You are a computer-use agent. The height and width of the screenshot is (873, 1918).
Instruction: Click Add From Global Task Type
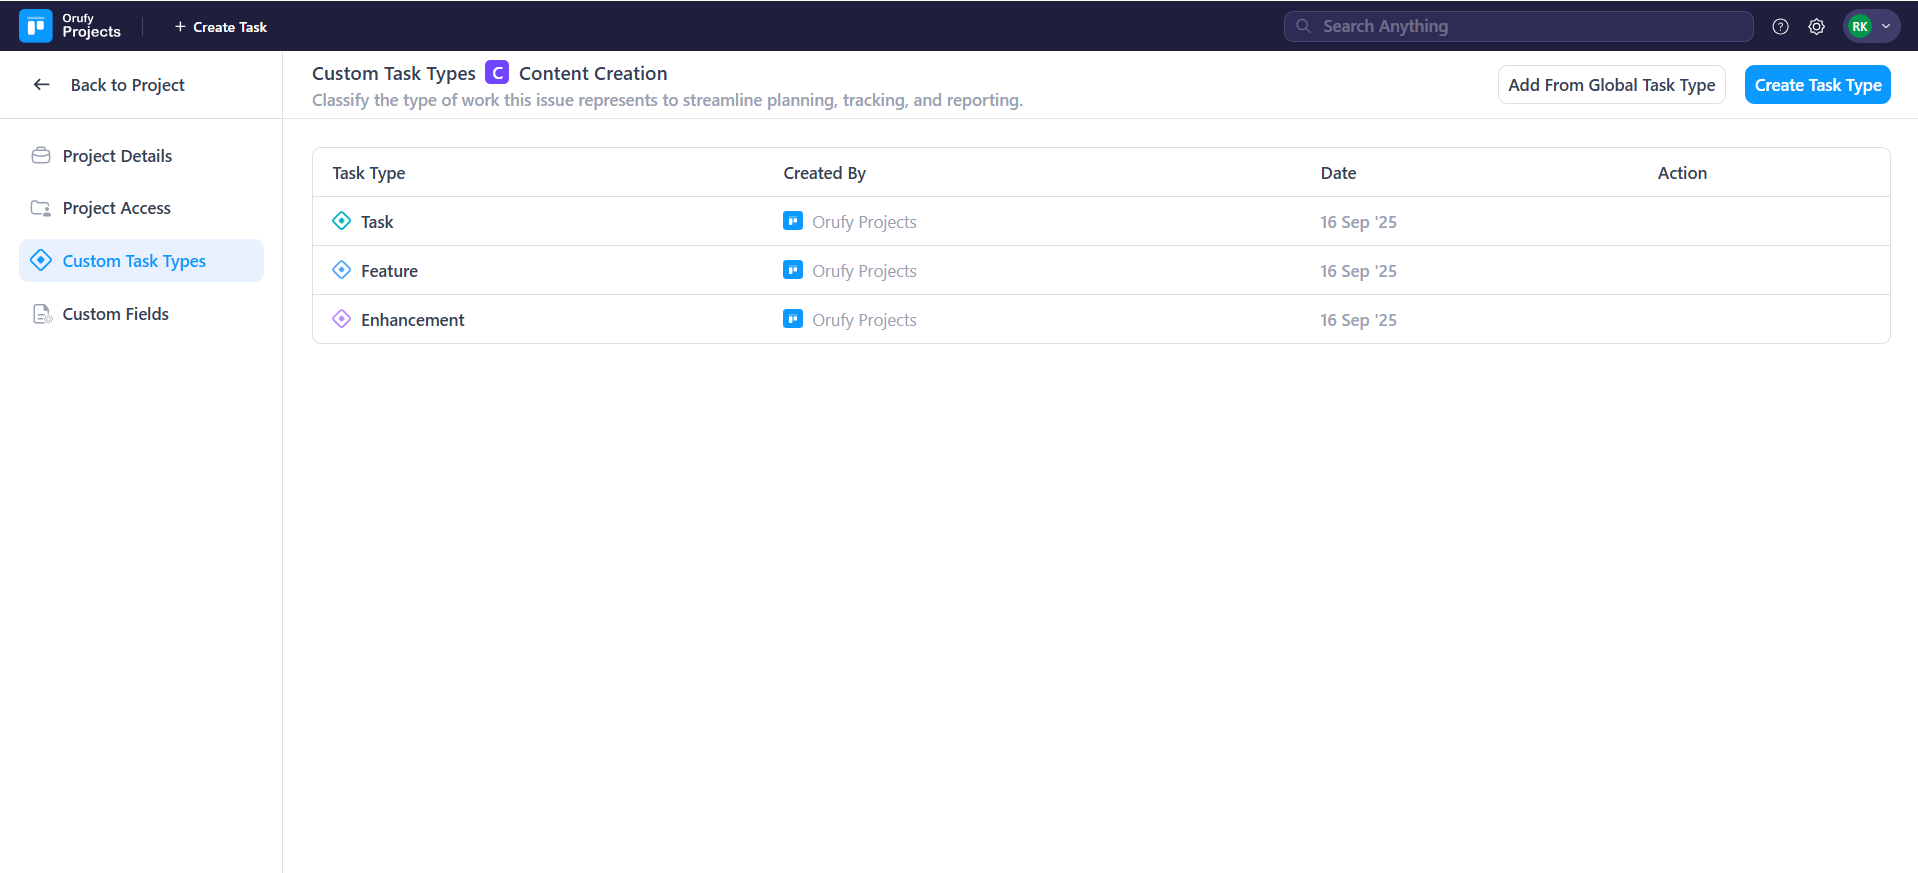[1611, 85]
